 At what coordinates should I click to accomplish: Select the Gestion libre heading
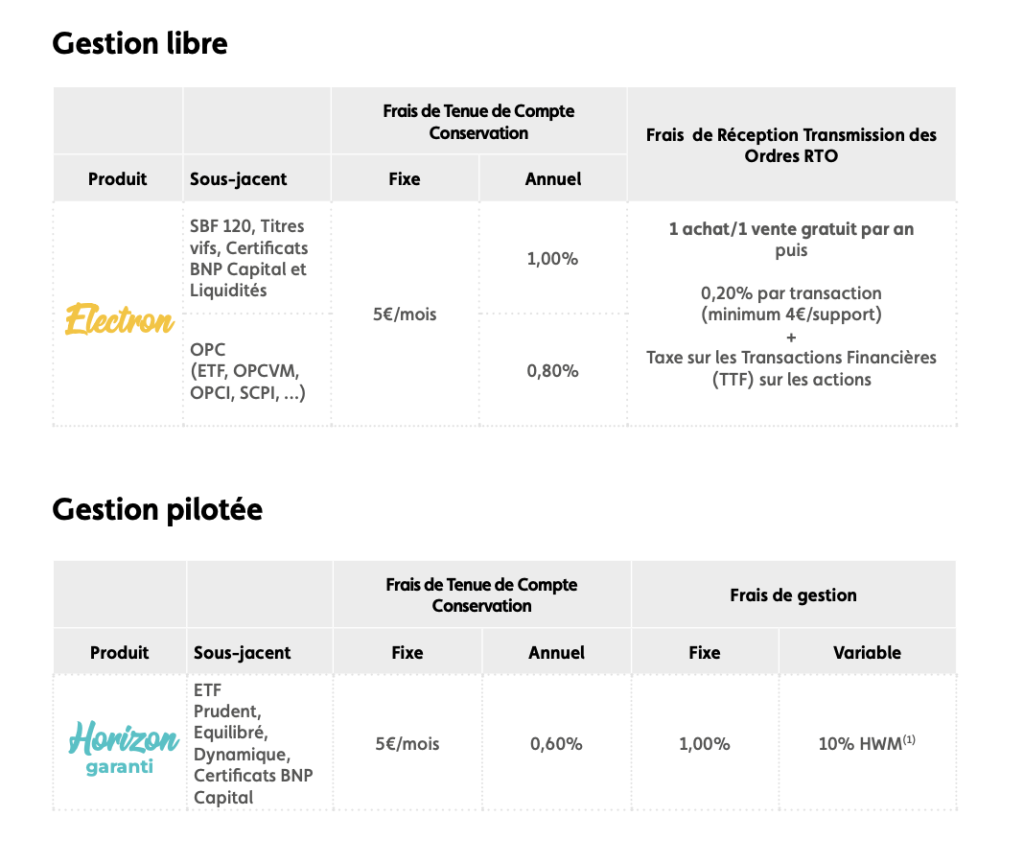click(x=140, y=44)
